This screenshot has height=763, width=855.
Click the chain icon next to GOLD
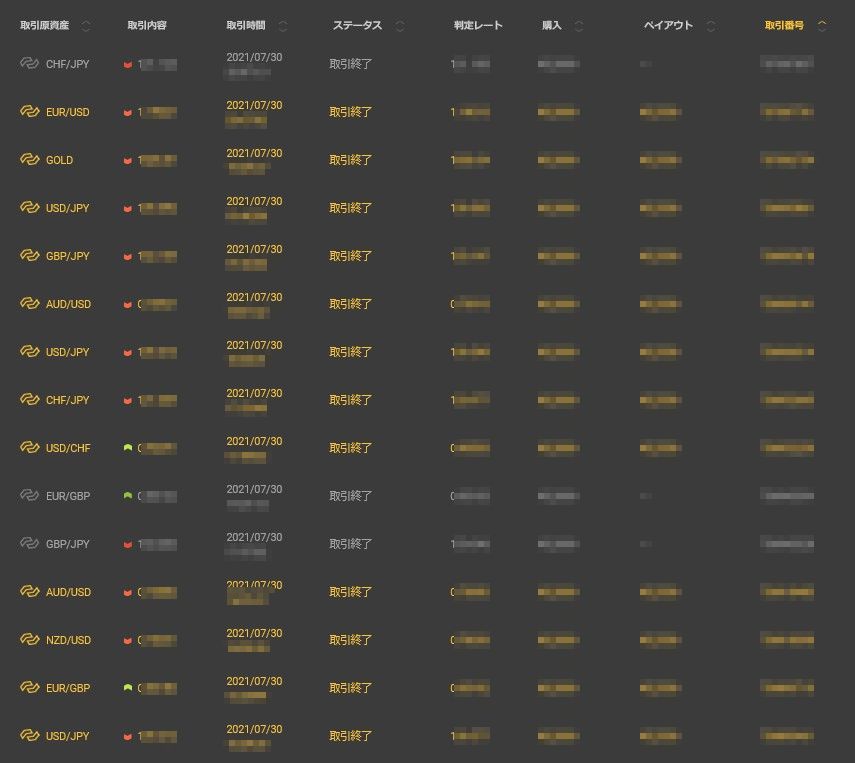coord(29,160)
